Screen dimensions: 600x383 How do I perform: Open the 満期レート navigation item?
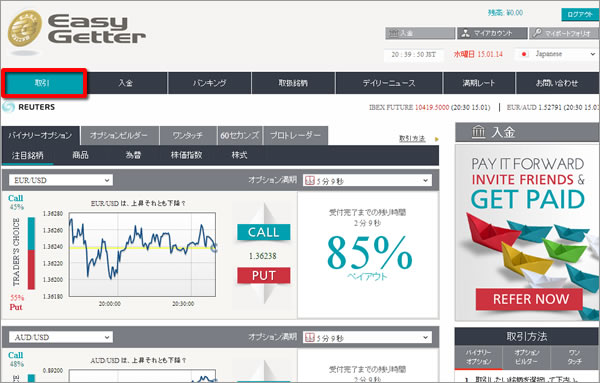pyautogui.click(x=479, y=83)
